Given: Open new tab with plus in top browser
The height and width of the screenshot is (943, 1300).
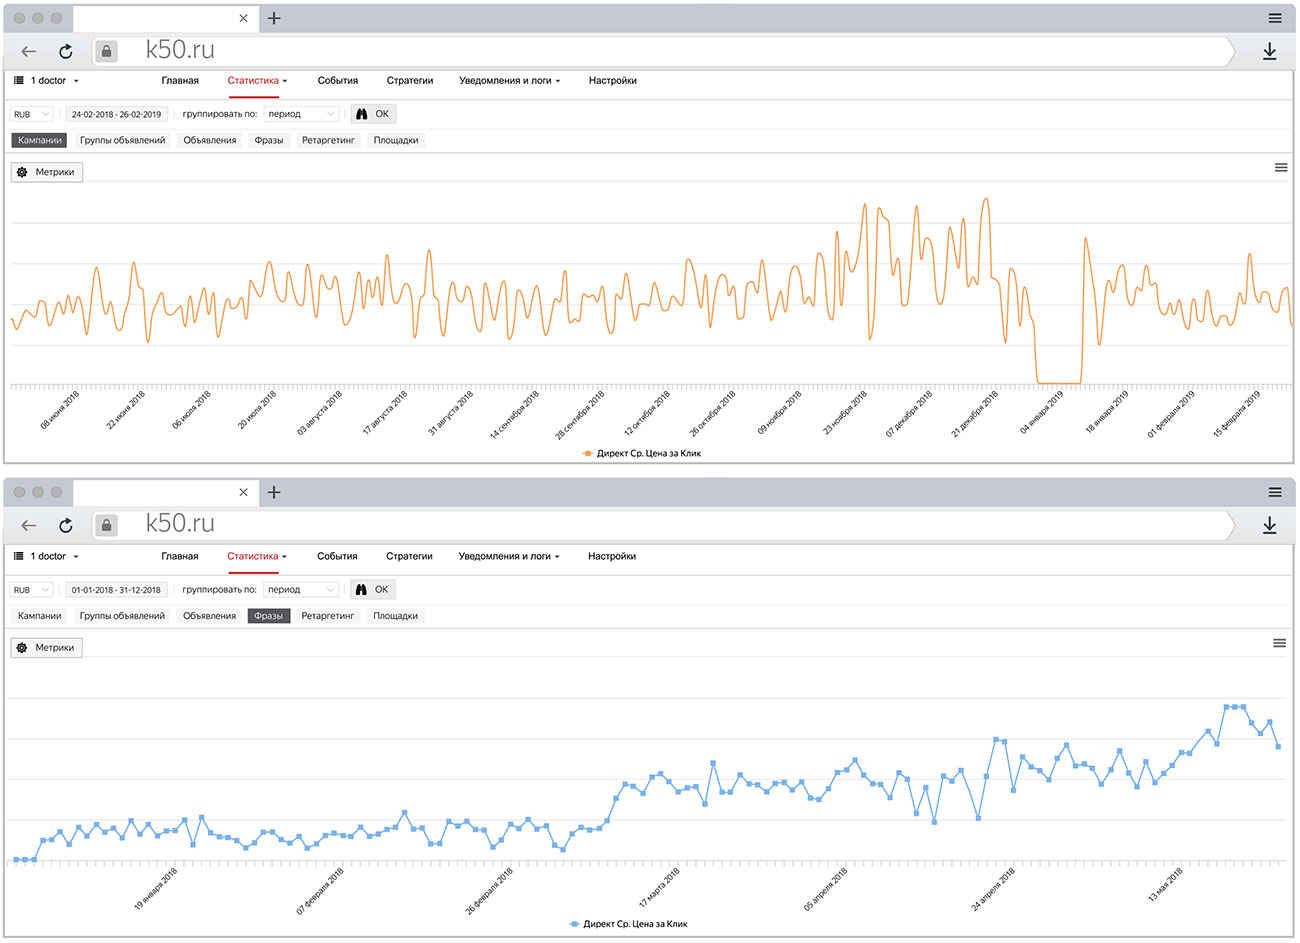Looking at the screenshot, I should pos(274,18).
